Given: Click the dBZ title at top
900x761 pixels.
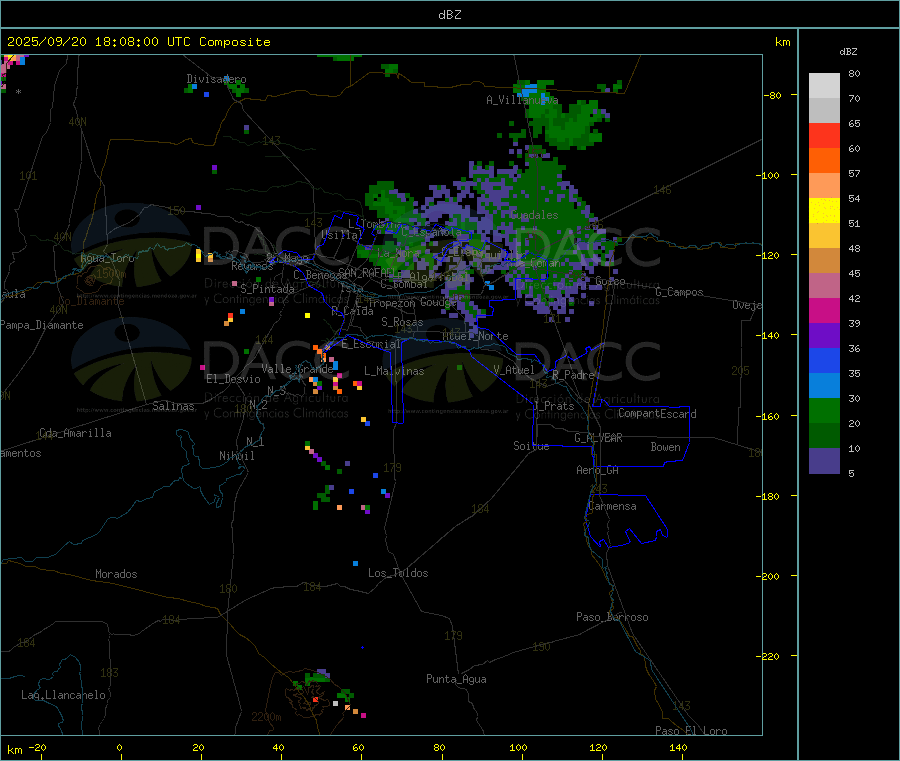Looking at the screenshot, I should [x=449, y=15].
